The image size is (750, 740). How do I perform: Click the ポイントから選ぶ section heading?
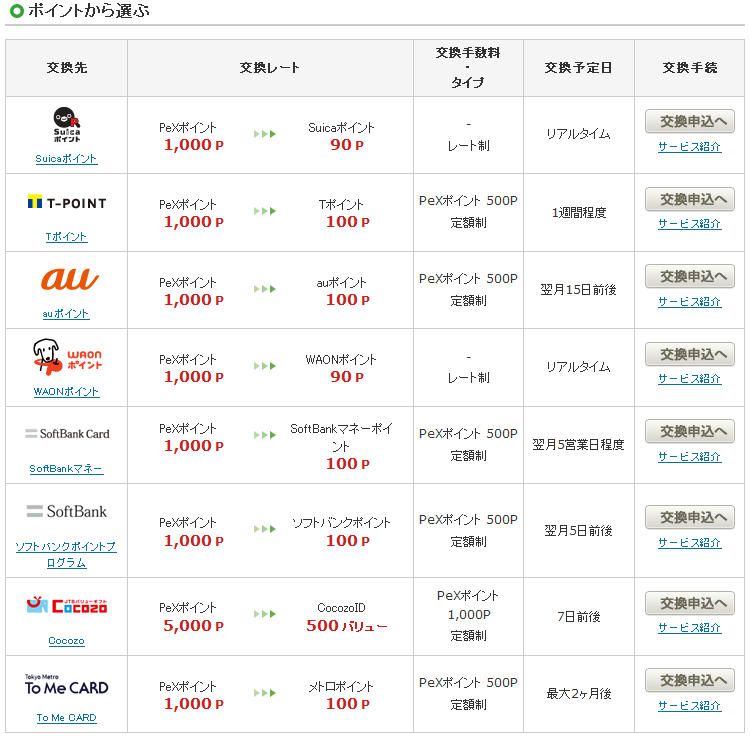click(x=89, y=11)
